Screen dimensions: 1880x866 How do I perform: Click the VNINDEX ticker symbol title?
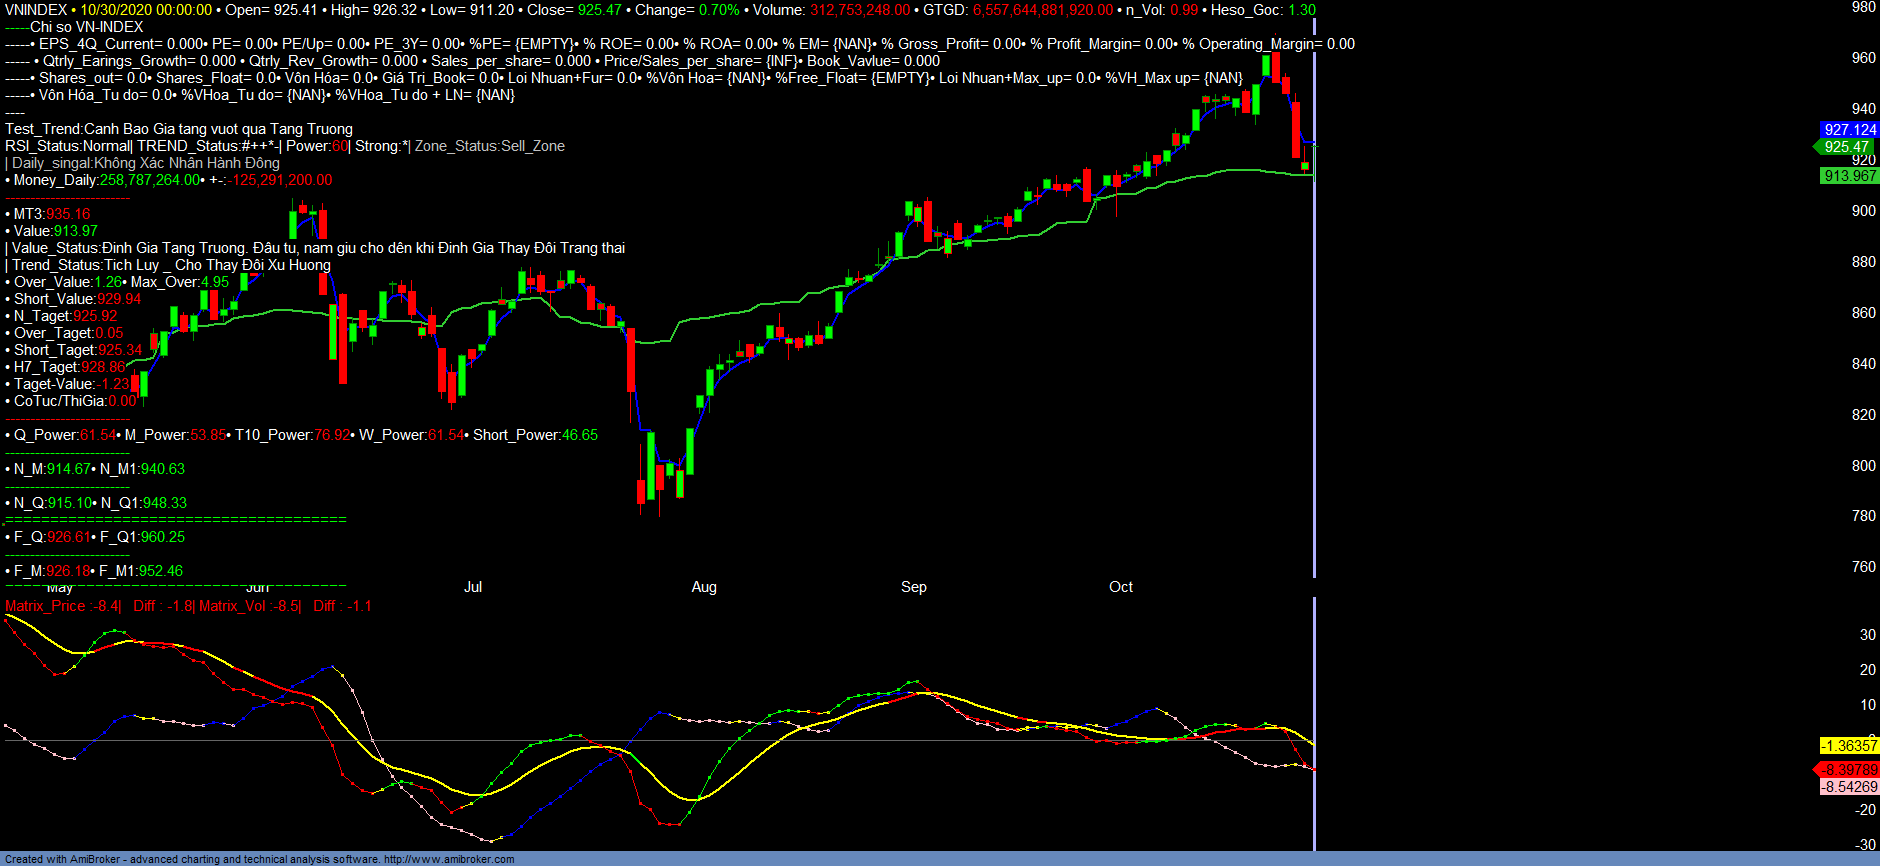pyautogui.click(x=36, y=10)
